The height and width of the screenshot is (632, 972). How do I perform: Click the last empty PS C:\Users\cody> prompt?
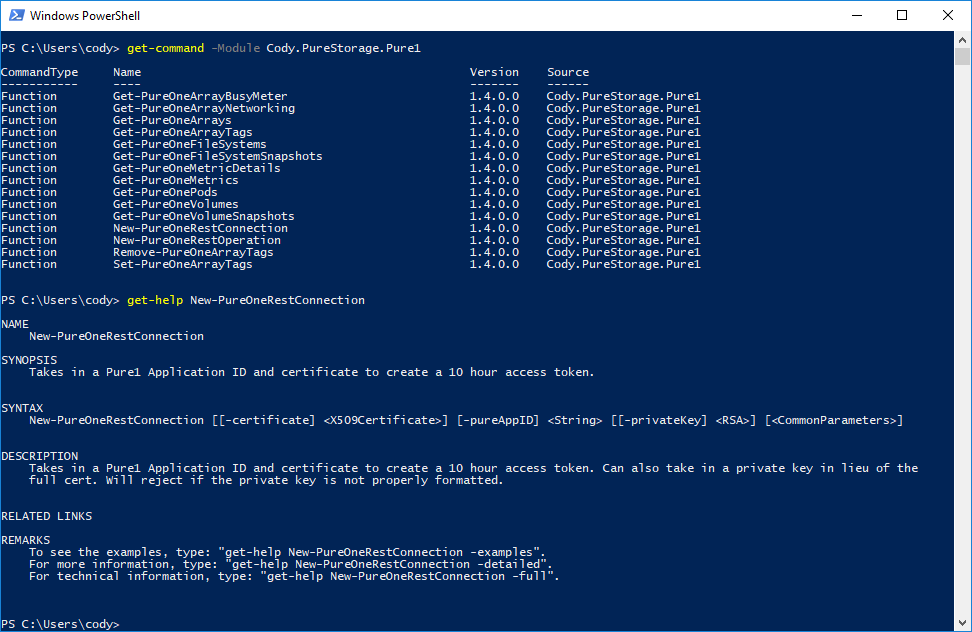(x=60, y=624)
